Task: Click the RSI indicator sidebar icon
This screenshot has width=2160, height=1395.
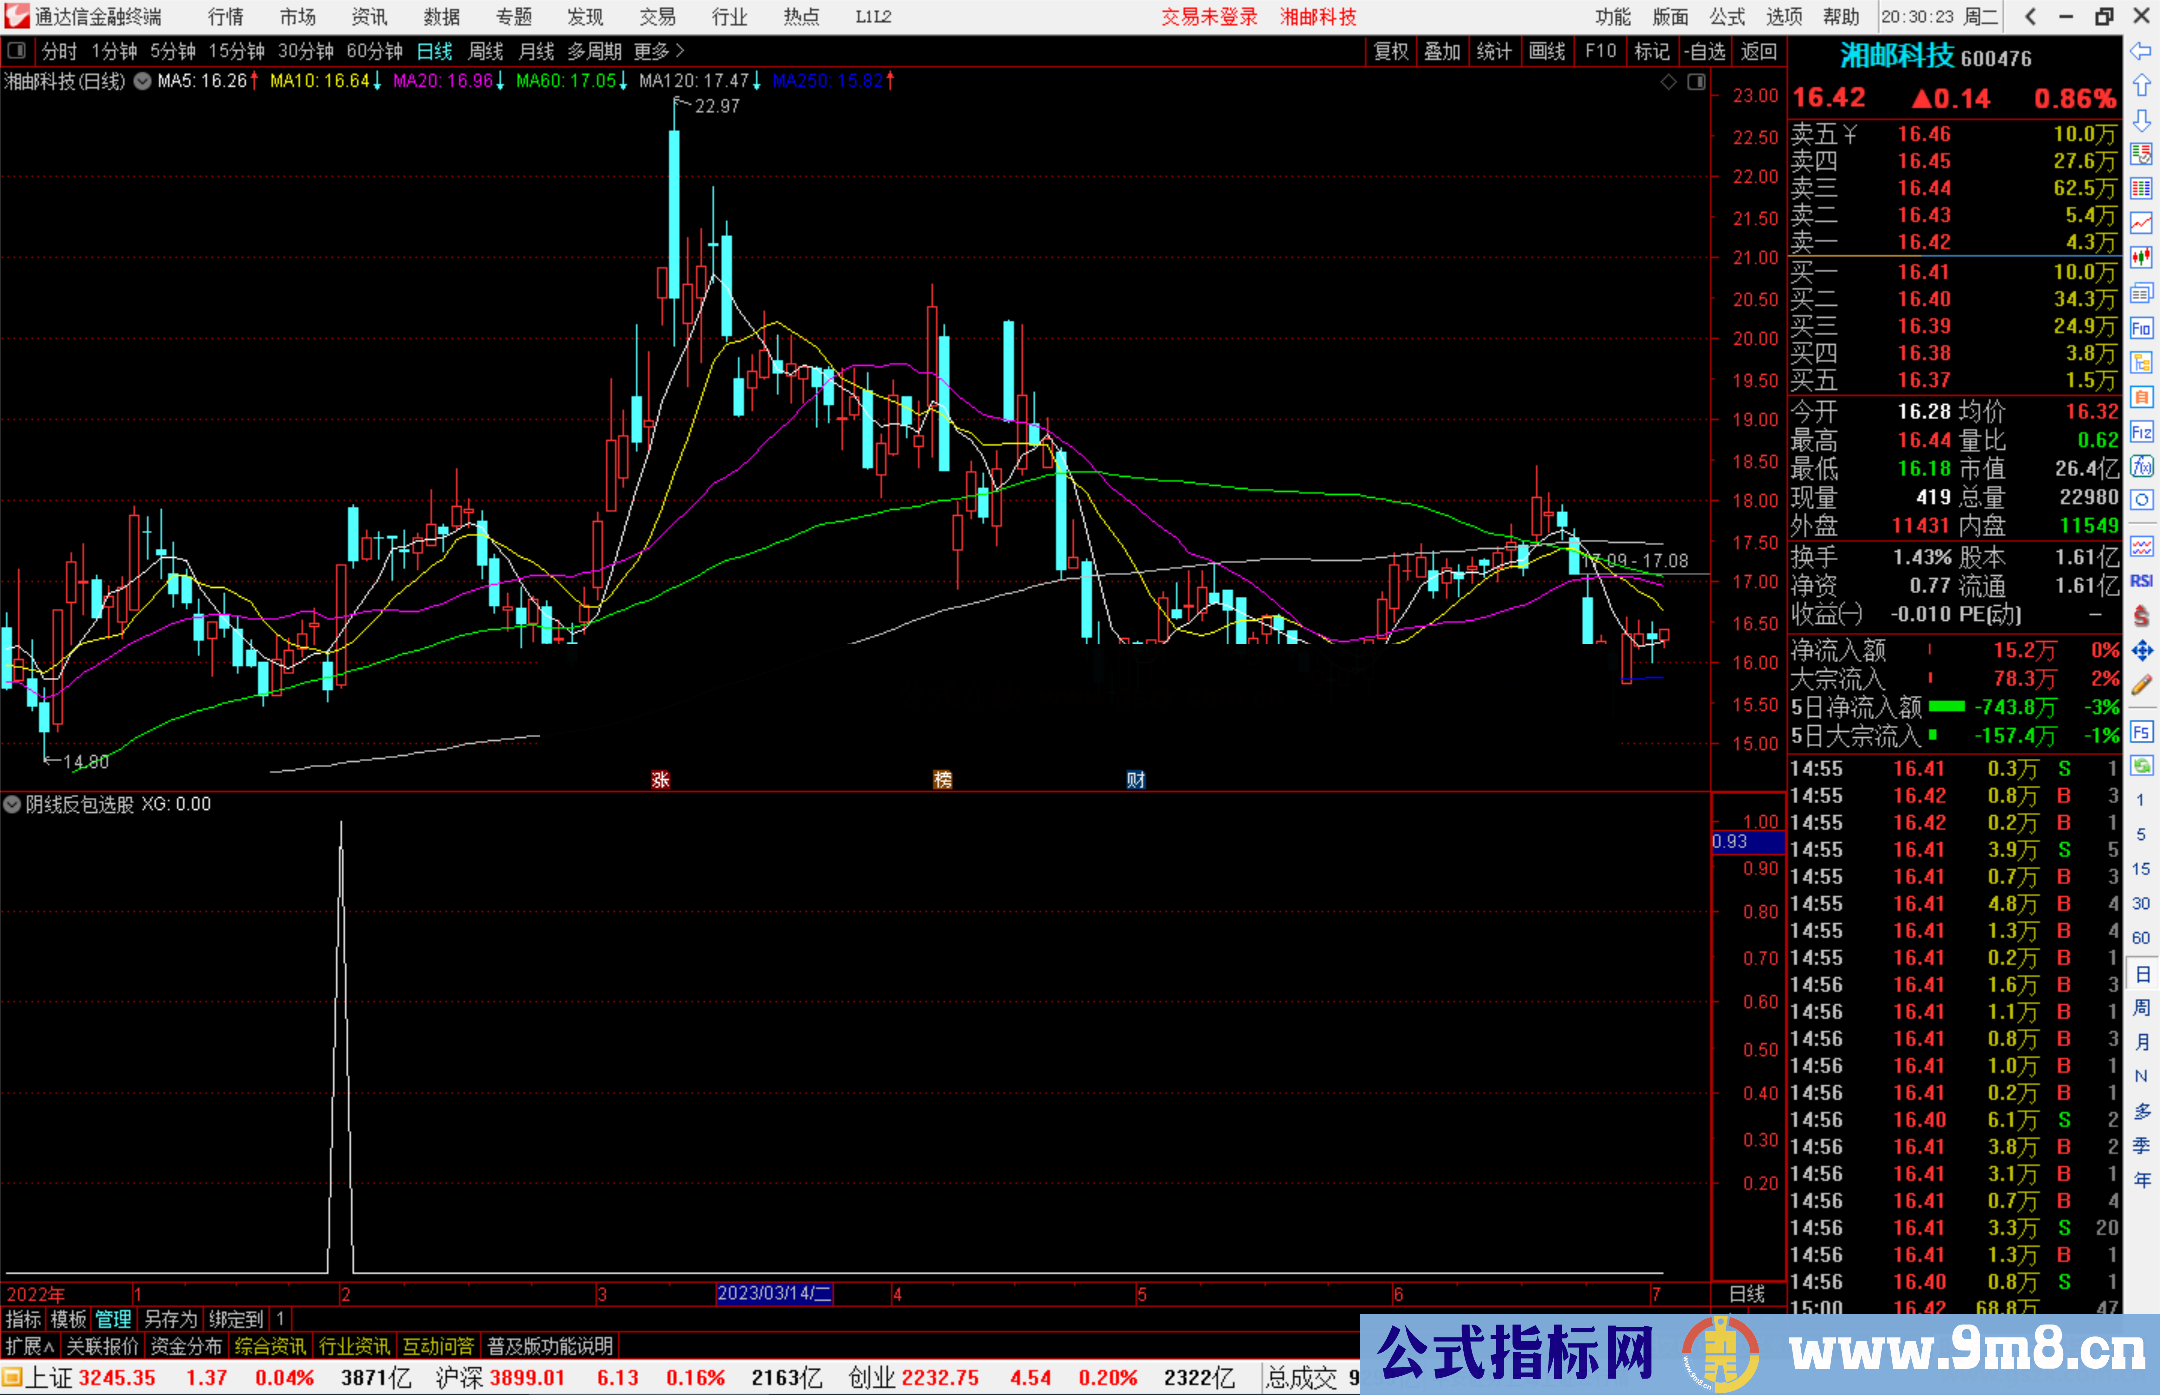Action: pyautogui.click(x=2141, y=581)
